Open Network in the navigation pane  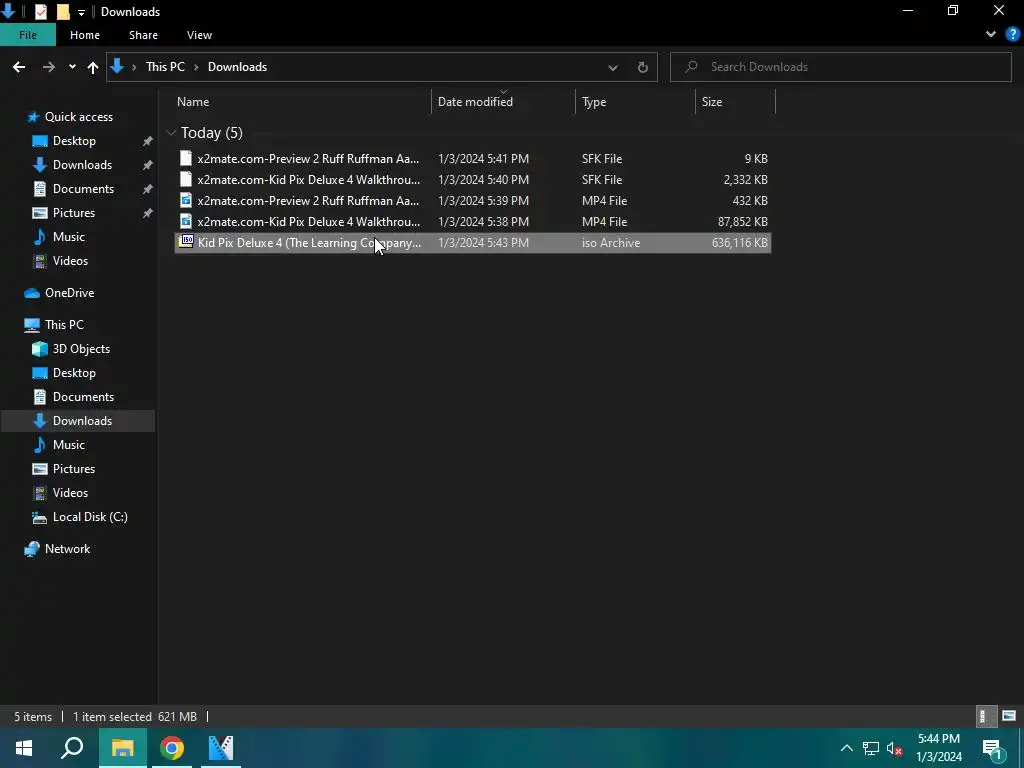coord(67,549)
